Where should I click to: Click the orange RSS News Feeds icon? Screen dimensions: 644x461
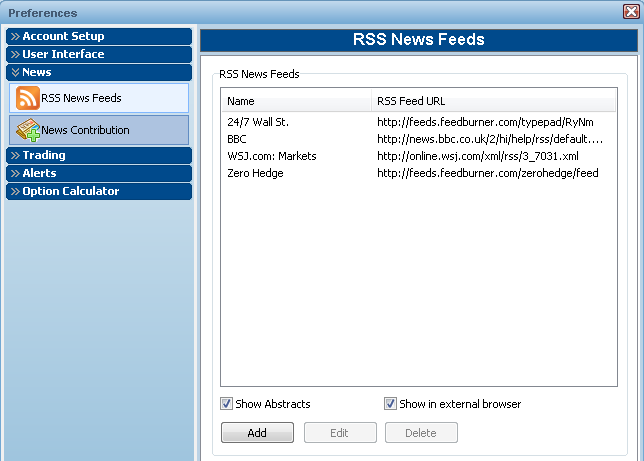point(27,98)
